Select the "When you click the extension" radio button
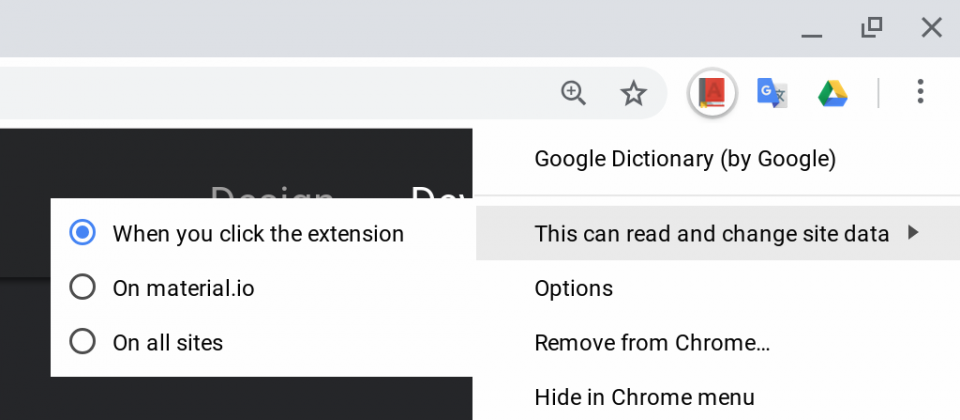960x420 pixels. (x=82, y=233)
